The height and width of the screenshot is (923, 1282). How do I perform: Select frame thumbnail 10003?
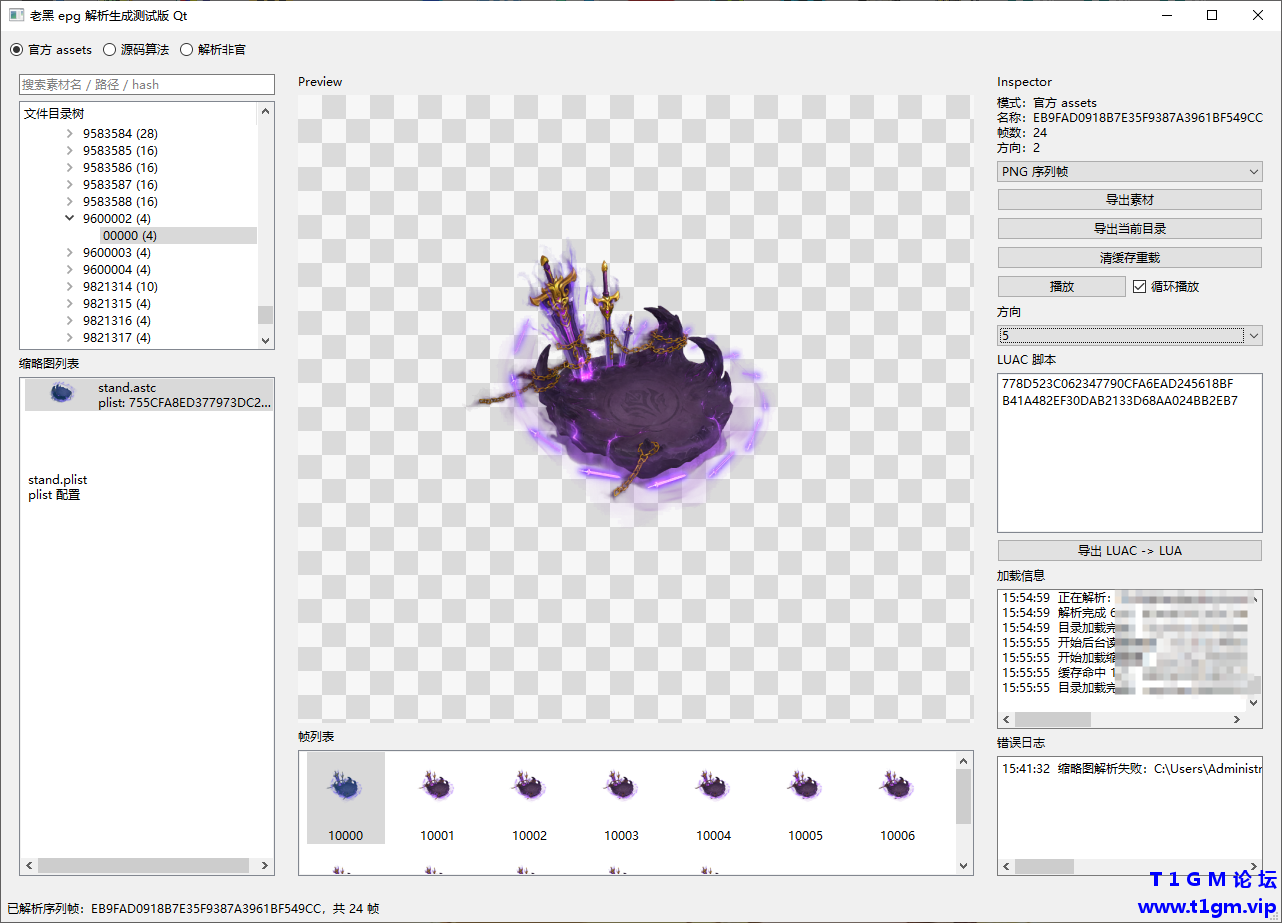click(621, 798)
